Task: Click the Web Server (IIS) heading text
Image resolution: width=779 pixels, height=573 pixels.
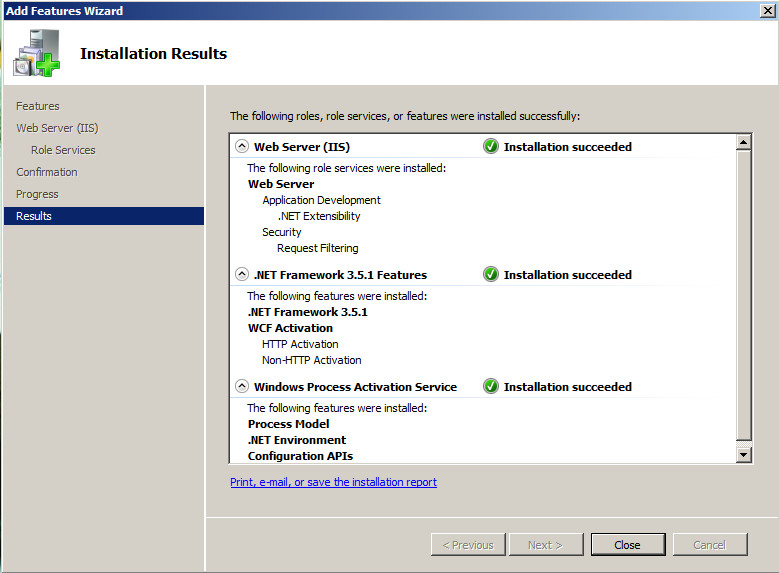Action: coord(302,147)
